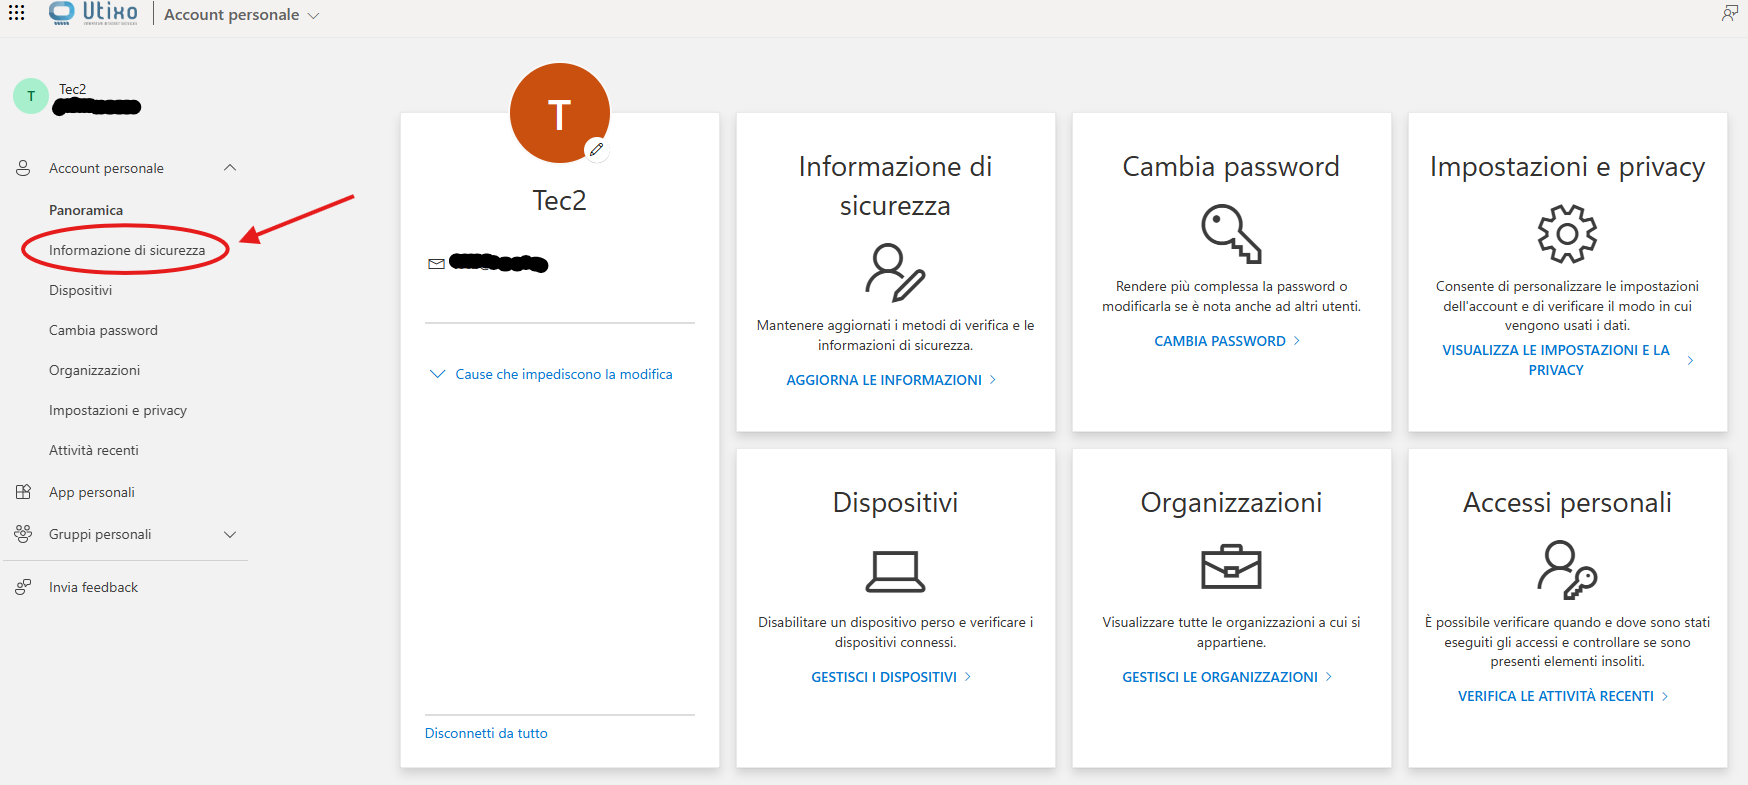The width and height of the screenshot is (1748, 785).
Task: Open the app launcher grid icon
Action: pyautogui.click(x=17, y=13)
